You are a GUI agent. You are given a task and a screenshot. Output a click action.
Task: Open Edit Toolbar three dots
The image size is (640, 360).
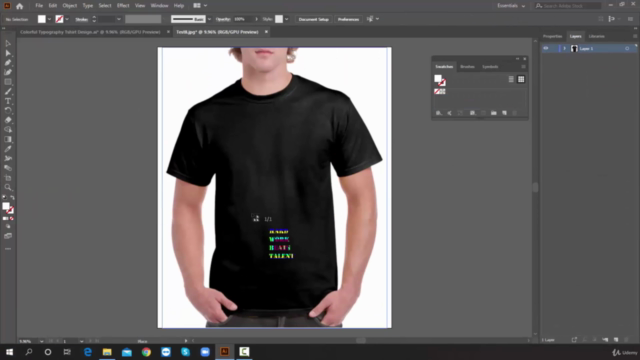click(x=8, y=249)
